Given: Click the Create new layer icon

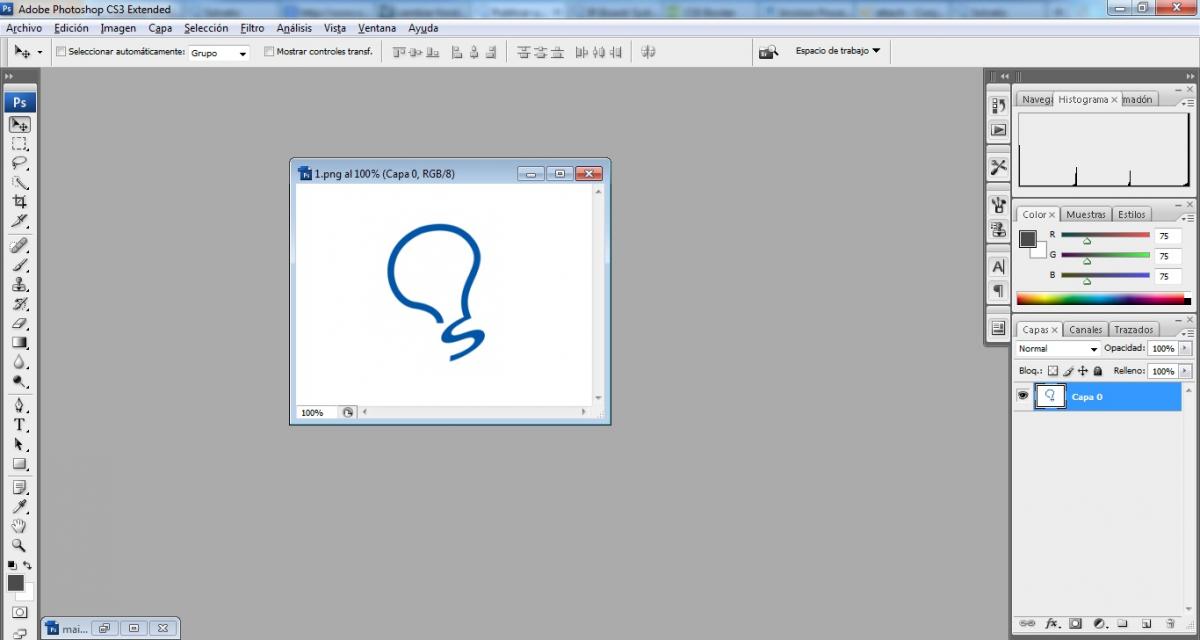Looking at the screenshot, I should (1146, 623).
